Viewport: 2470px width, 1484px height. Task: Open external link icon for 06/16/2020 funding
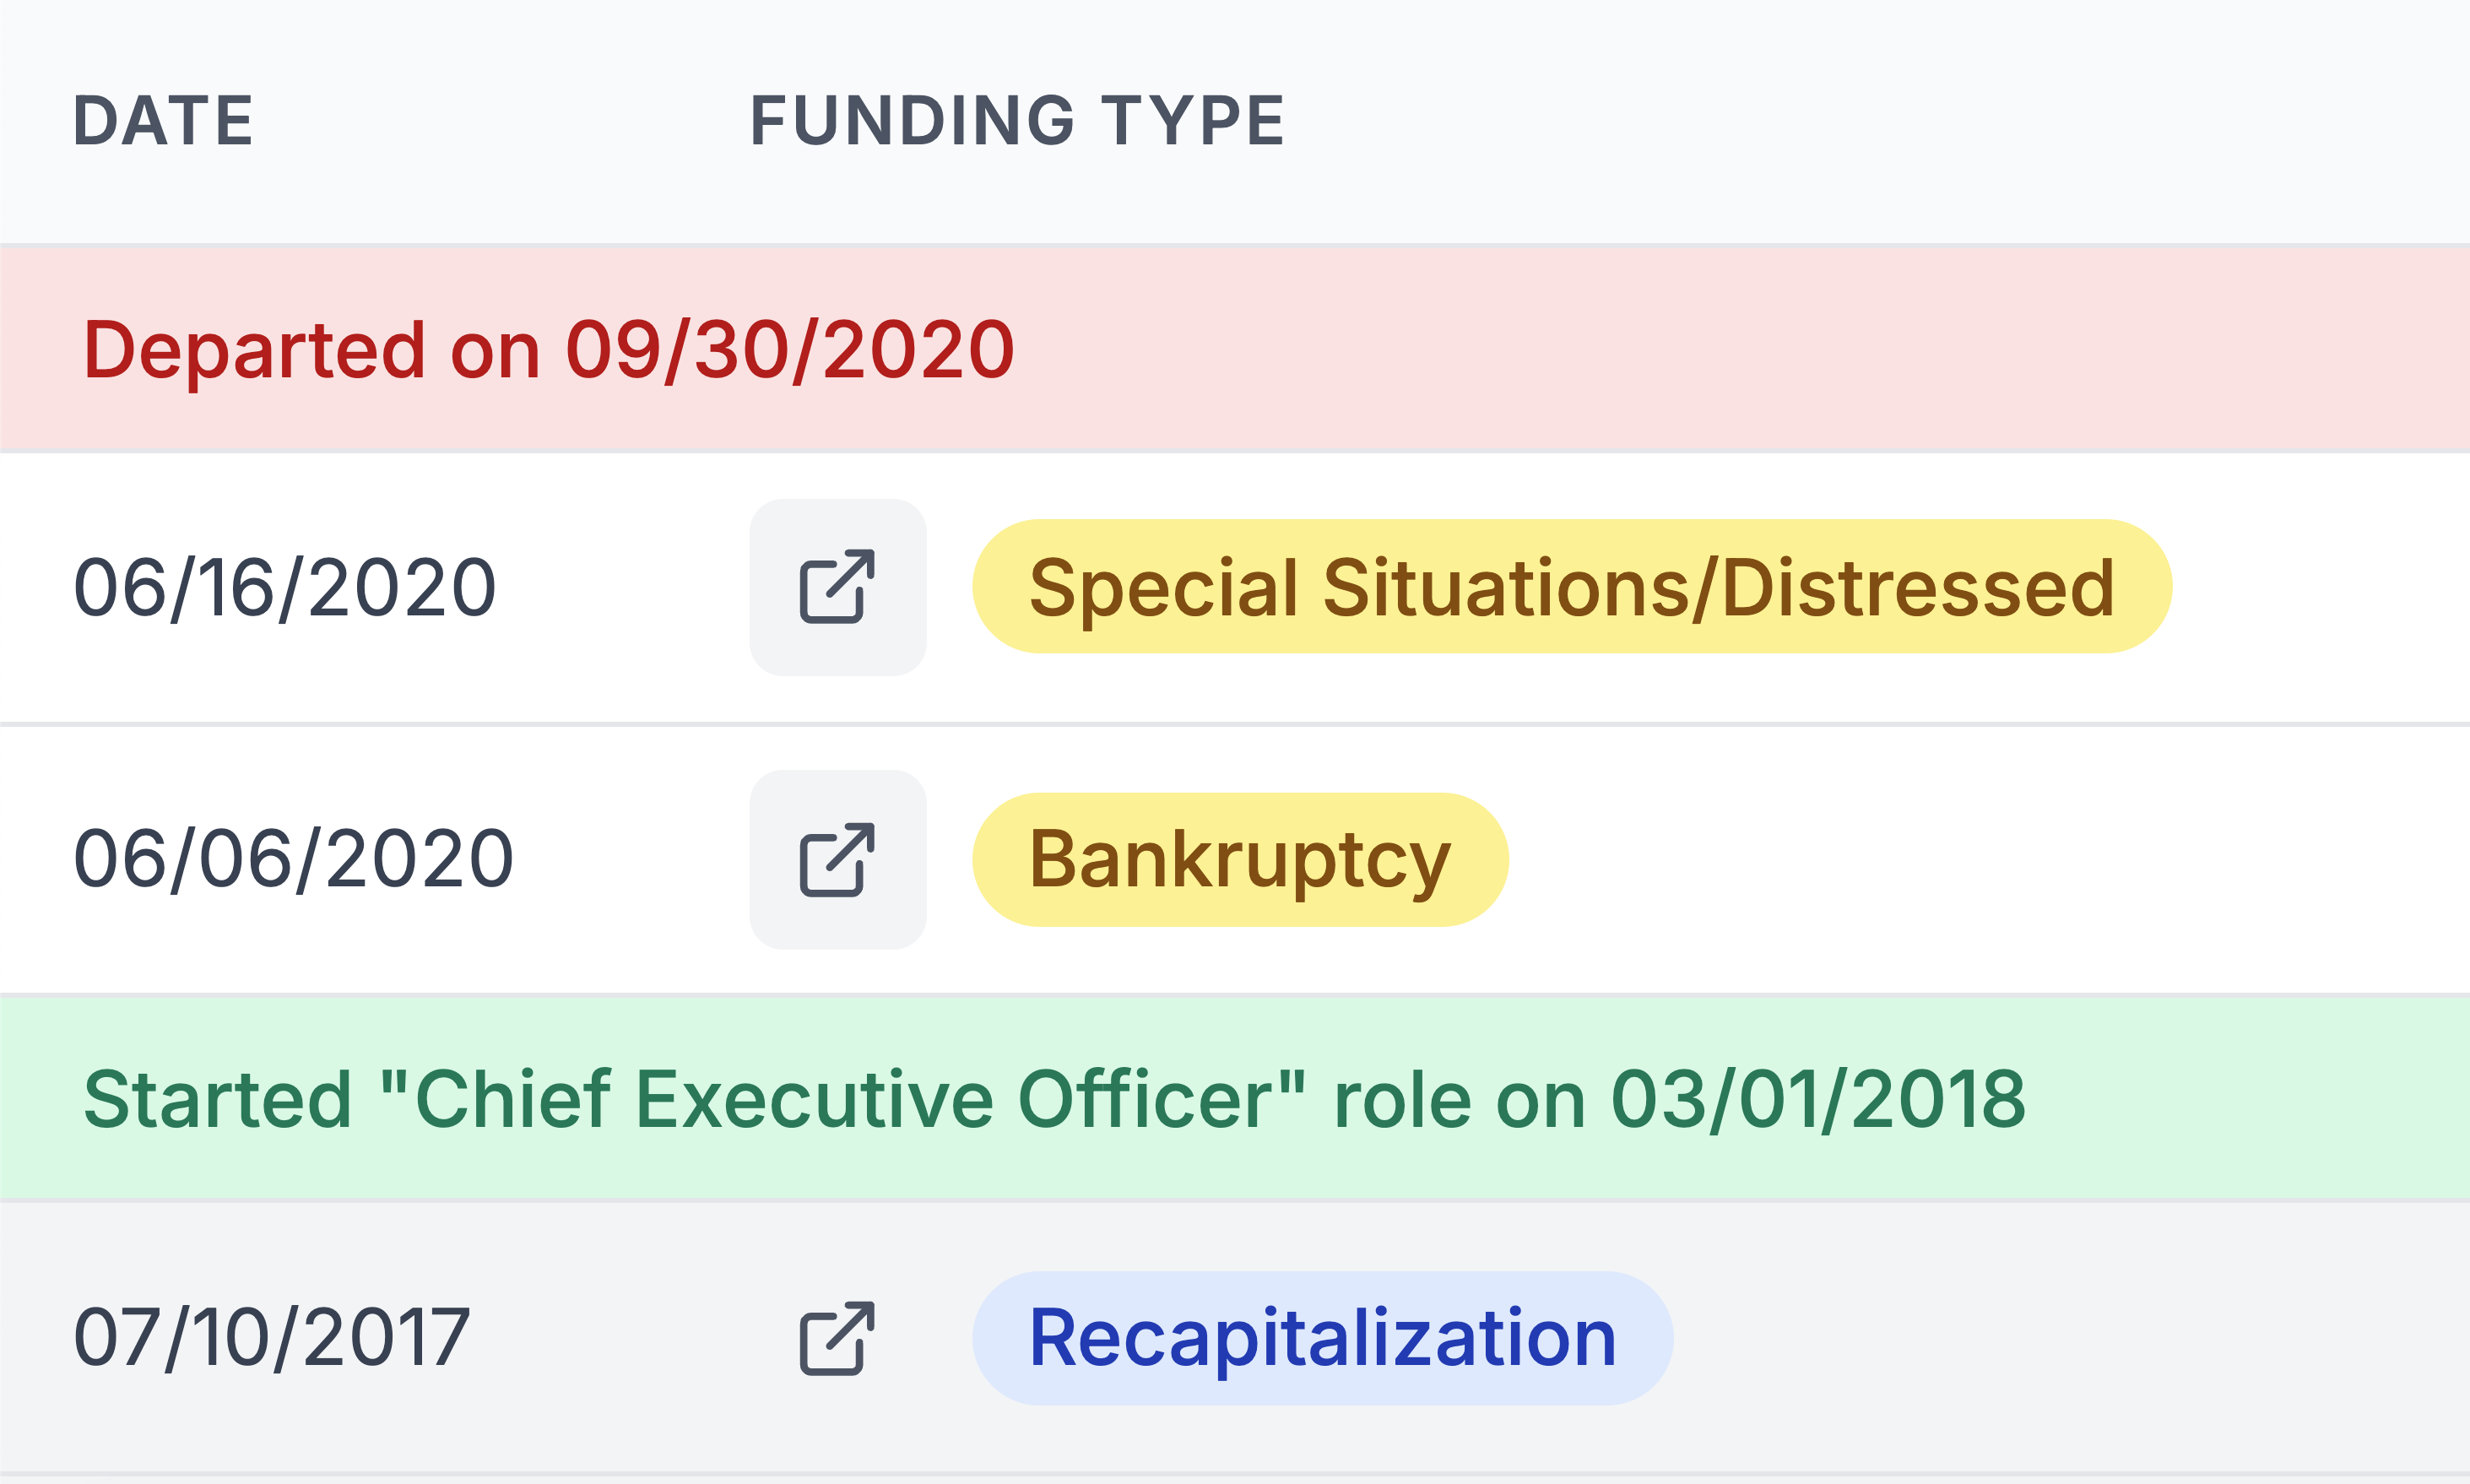tap(837, 587)
